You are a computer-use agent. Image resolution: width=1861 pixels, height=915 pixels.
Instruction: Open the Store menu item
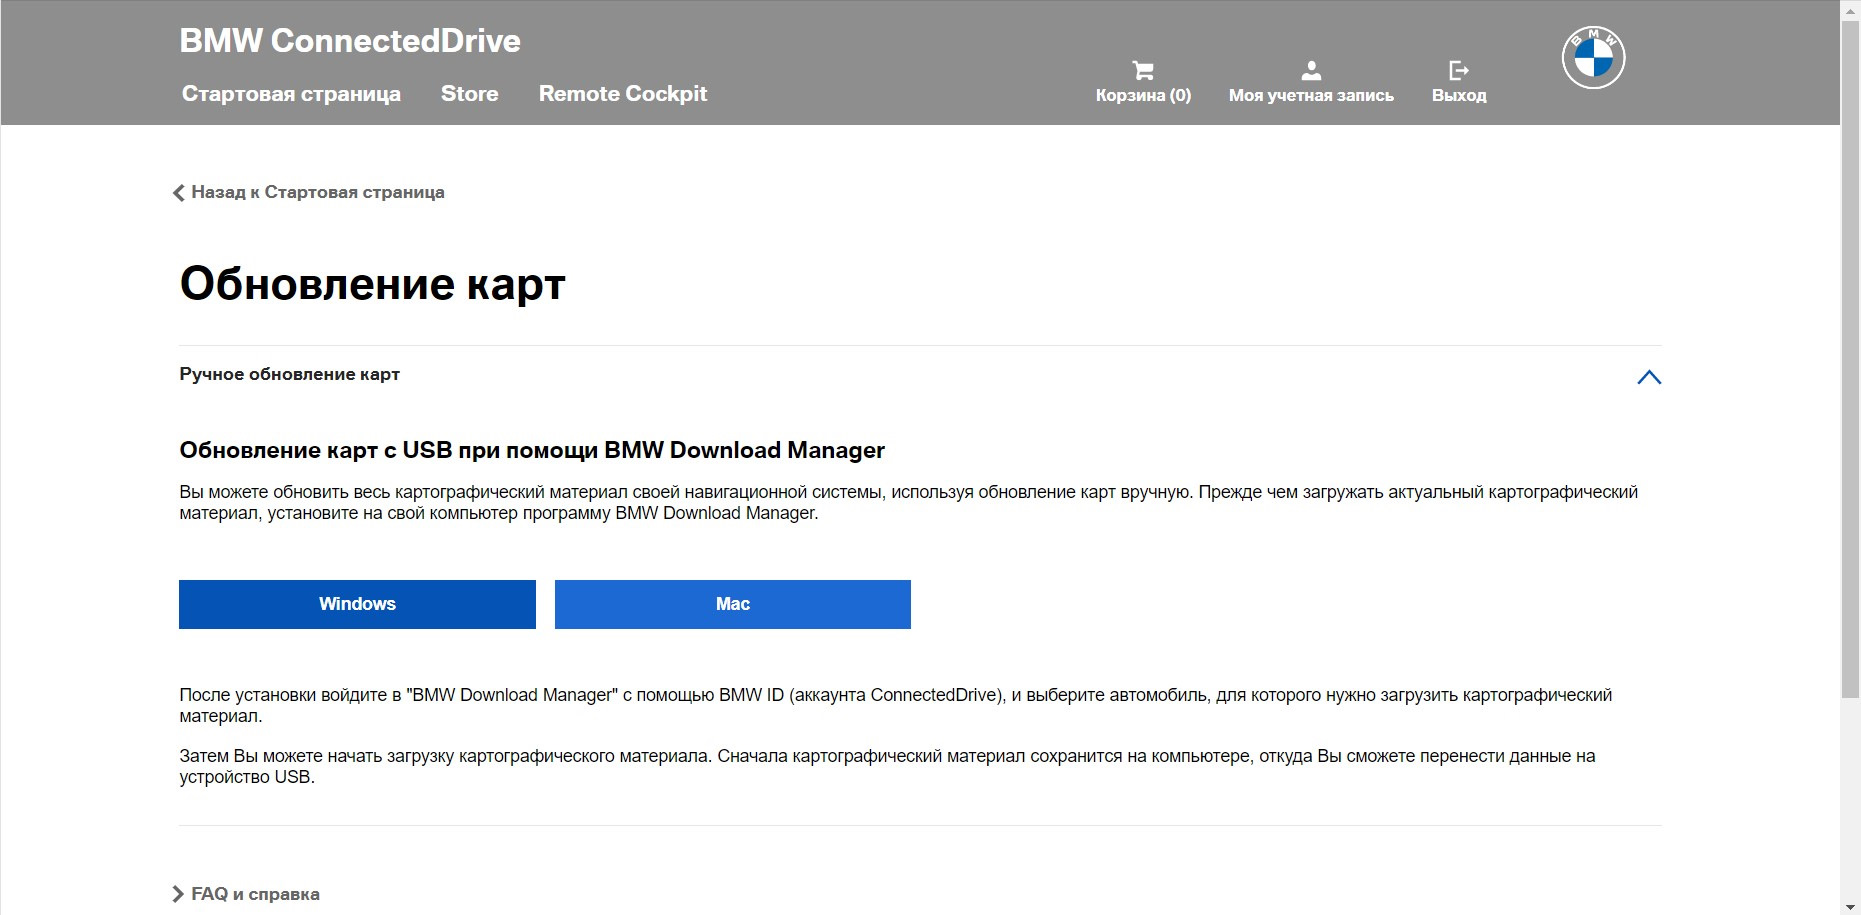(469, 94)
